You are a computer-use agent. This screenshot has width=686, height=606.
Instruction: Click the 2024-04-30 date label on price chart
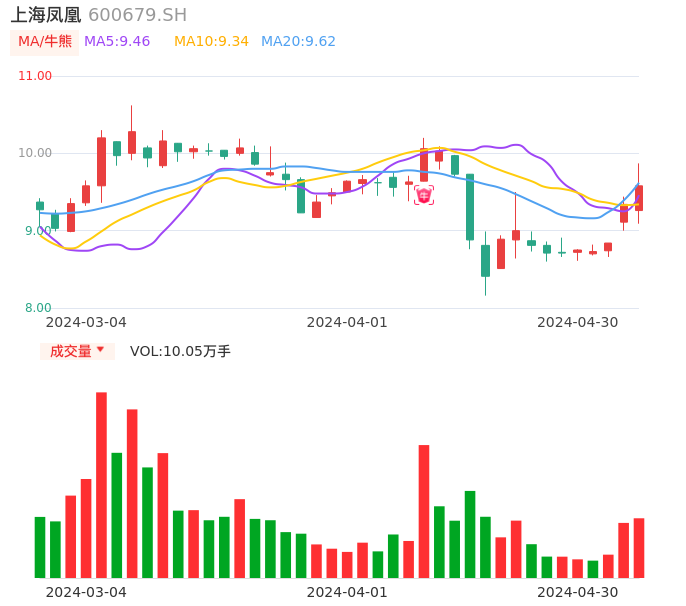click(x=577, y=322)
